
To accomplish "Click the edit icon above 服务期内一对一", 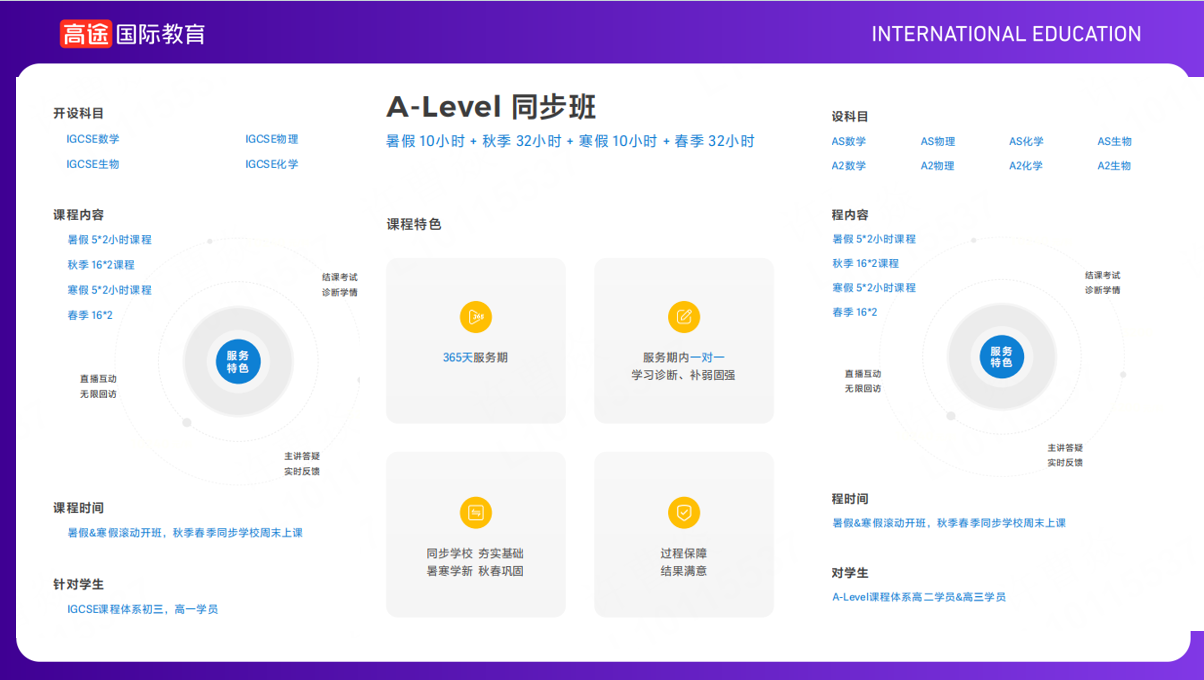I will click(x=684, y=317).
